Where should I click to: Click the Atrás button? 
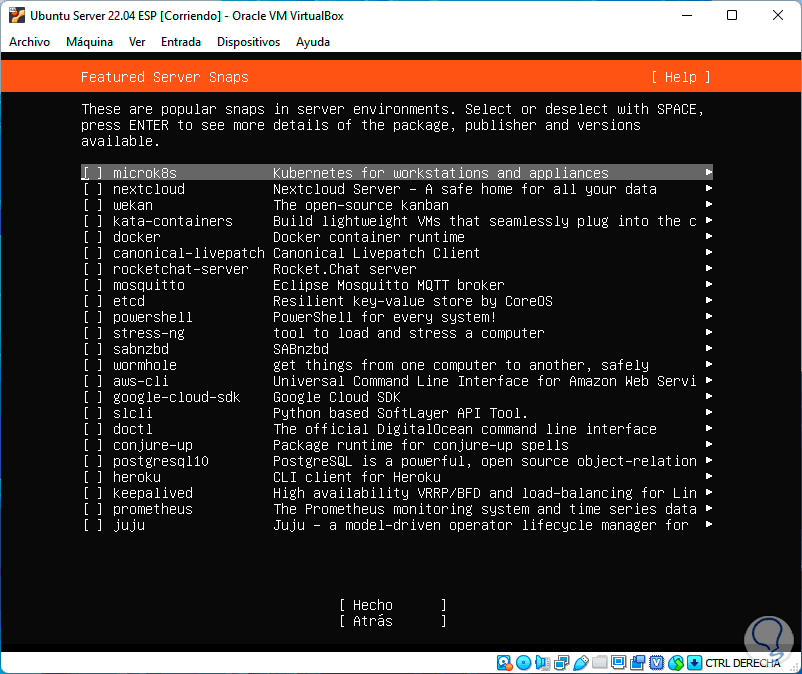(x=393, y=621)
